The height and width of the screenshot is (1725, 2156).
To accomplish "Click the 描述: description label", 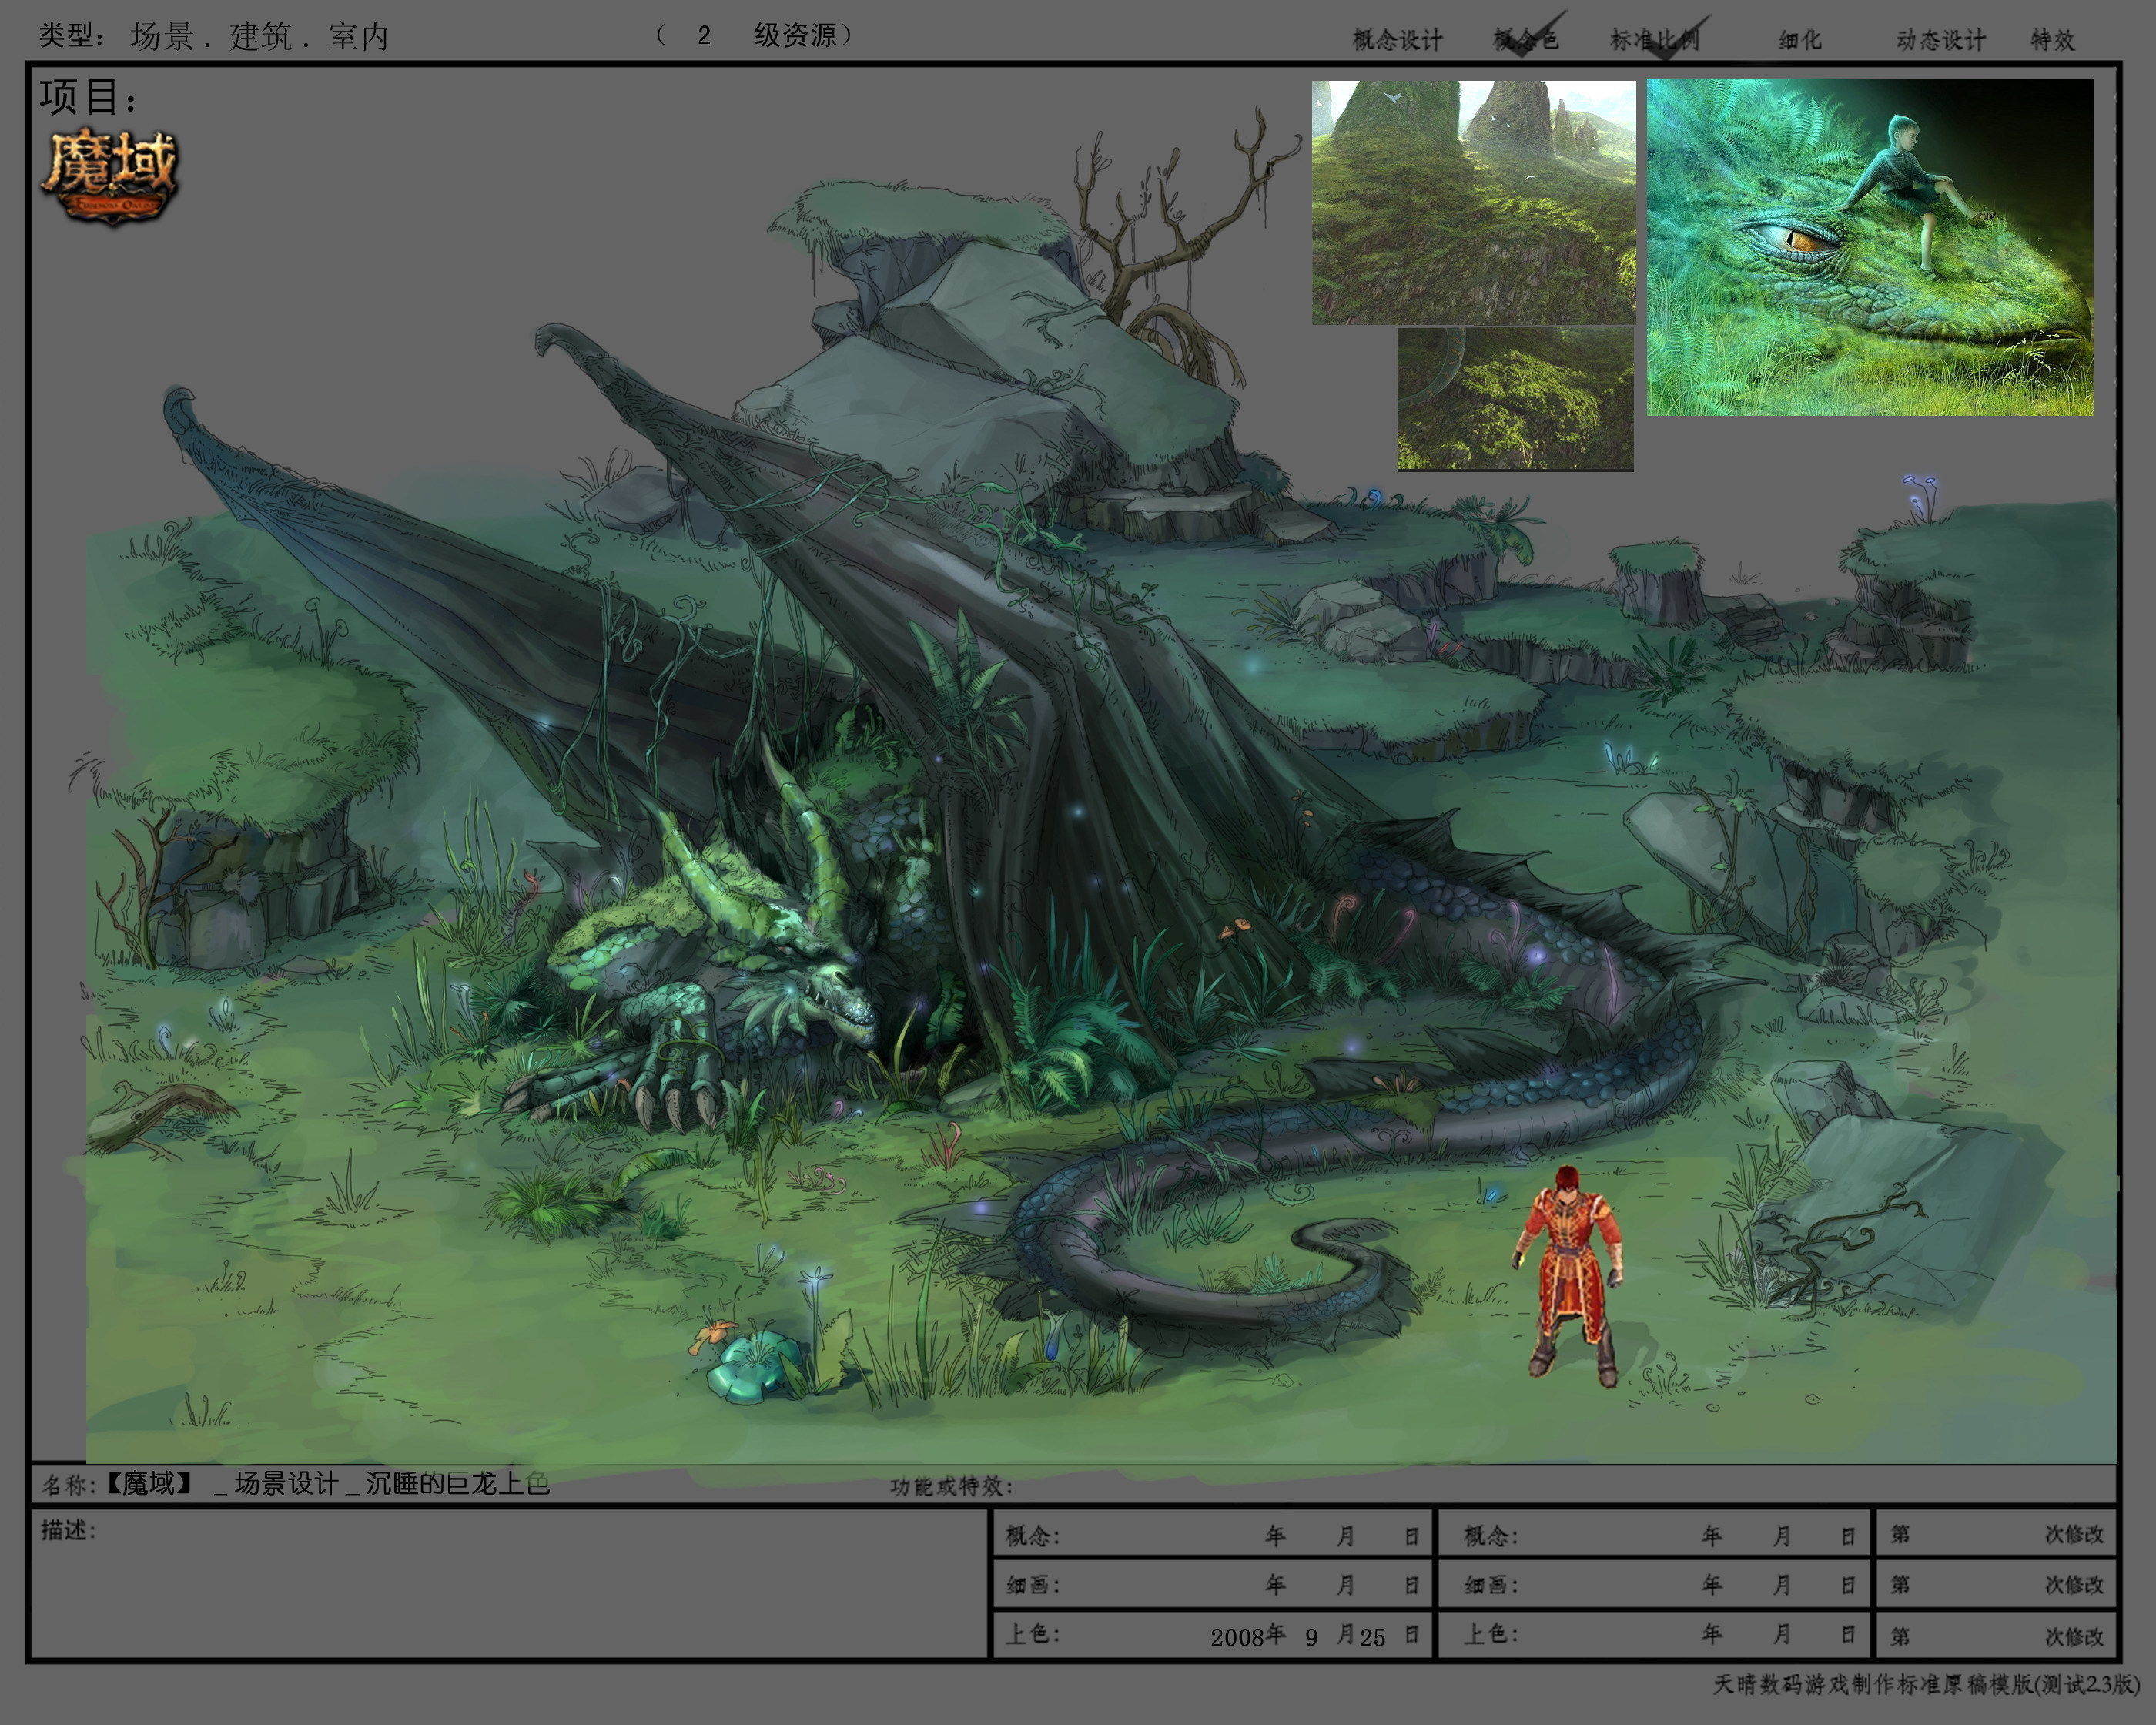I will 68,1530.
